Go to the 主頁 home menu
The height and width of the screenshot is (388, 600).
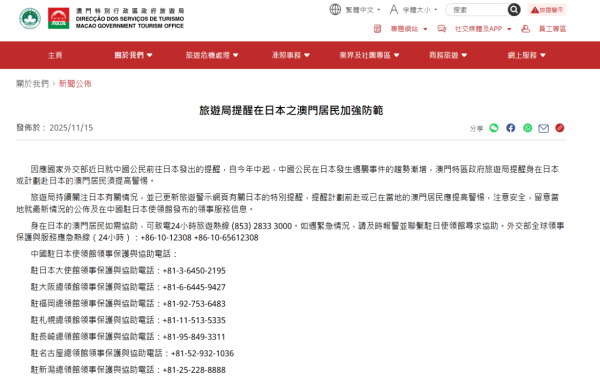click(55, 55)
